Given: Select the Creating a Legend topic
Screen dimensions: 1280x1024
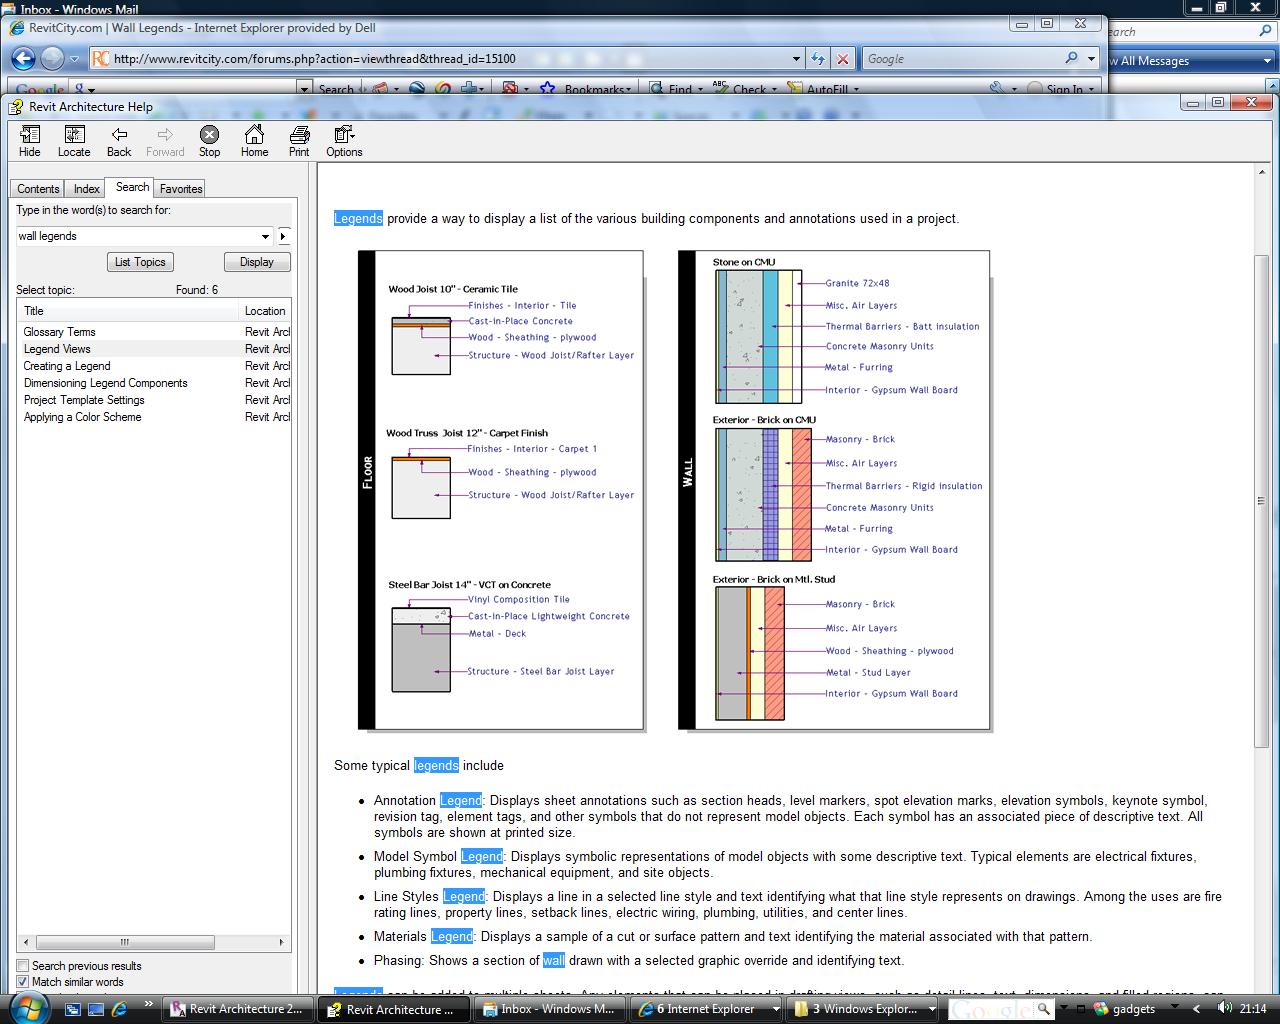Looking at the screenshot, I should tap(67, 366).
